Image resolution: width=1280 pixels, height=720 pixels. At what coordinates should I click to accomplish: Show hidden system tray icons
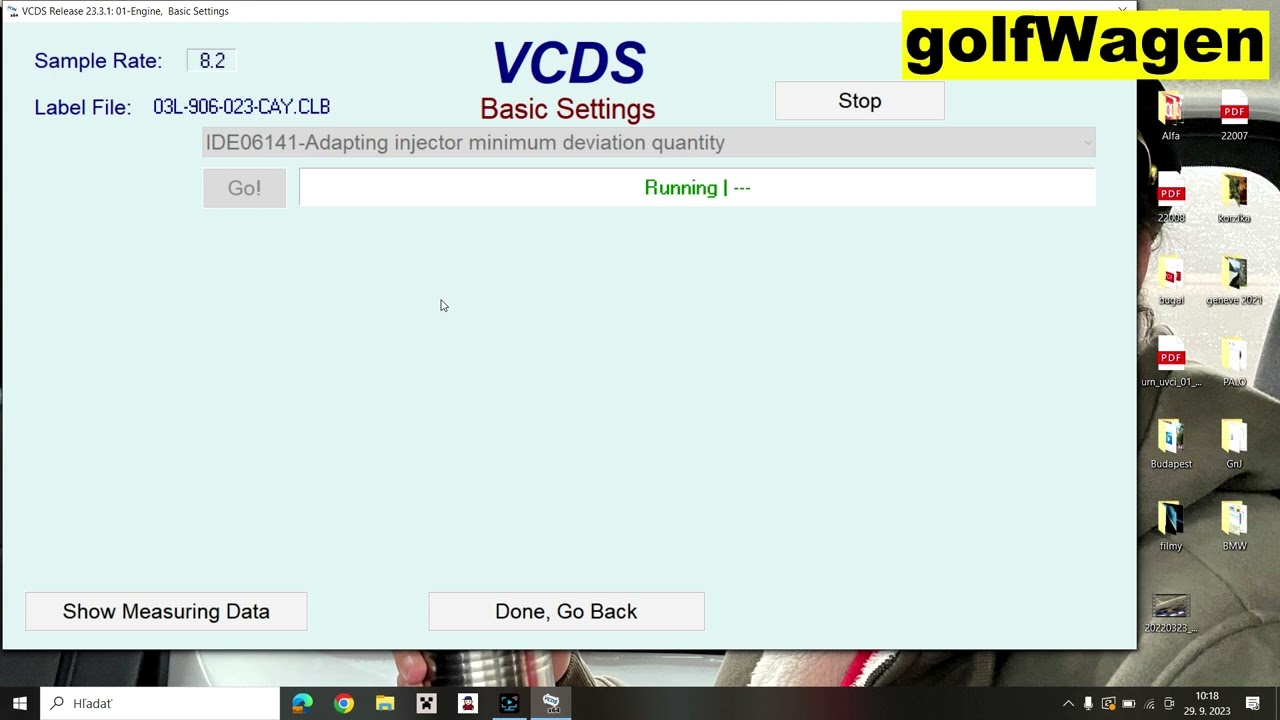[x=1068, y=704]
